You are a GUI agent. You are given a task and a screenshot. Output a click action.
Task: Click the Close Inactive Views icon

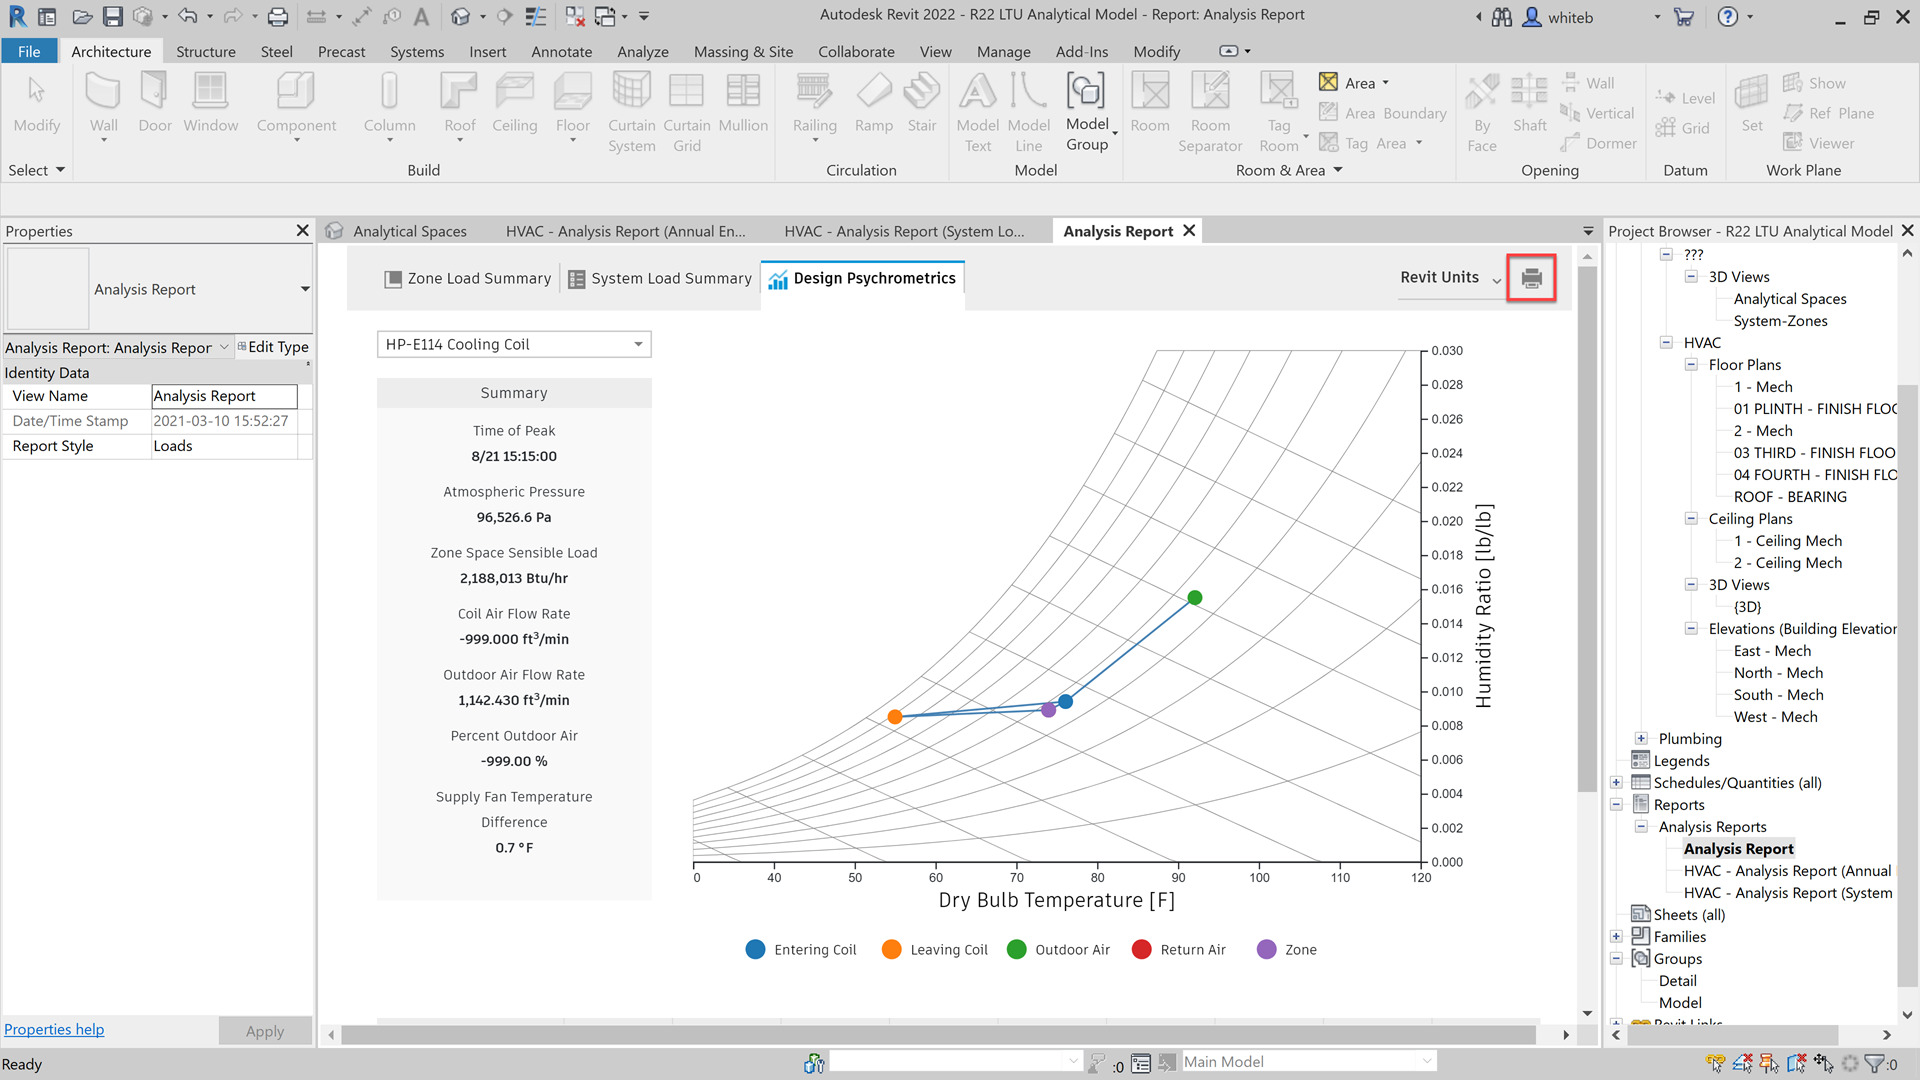pos(574,17)
